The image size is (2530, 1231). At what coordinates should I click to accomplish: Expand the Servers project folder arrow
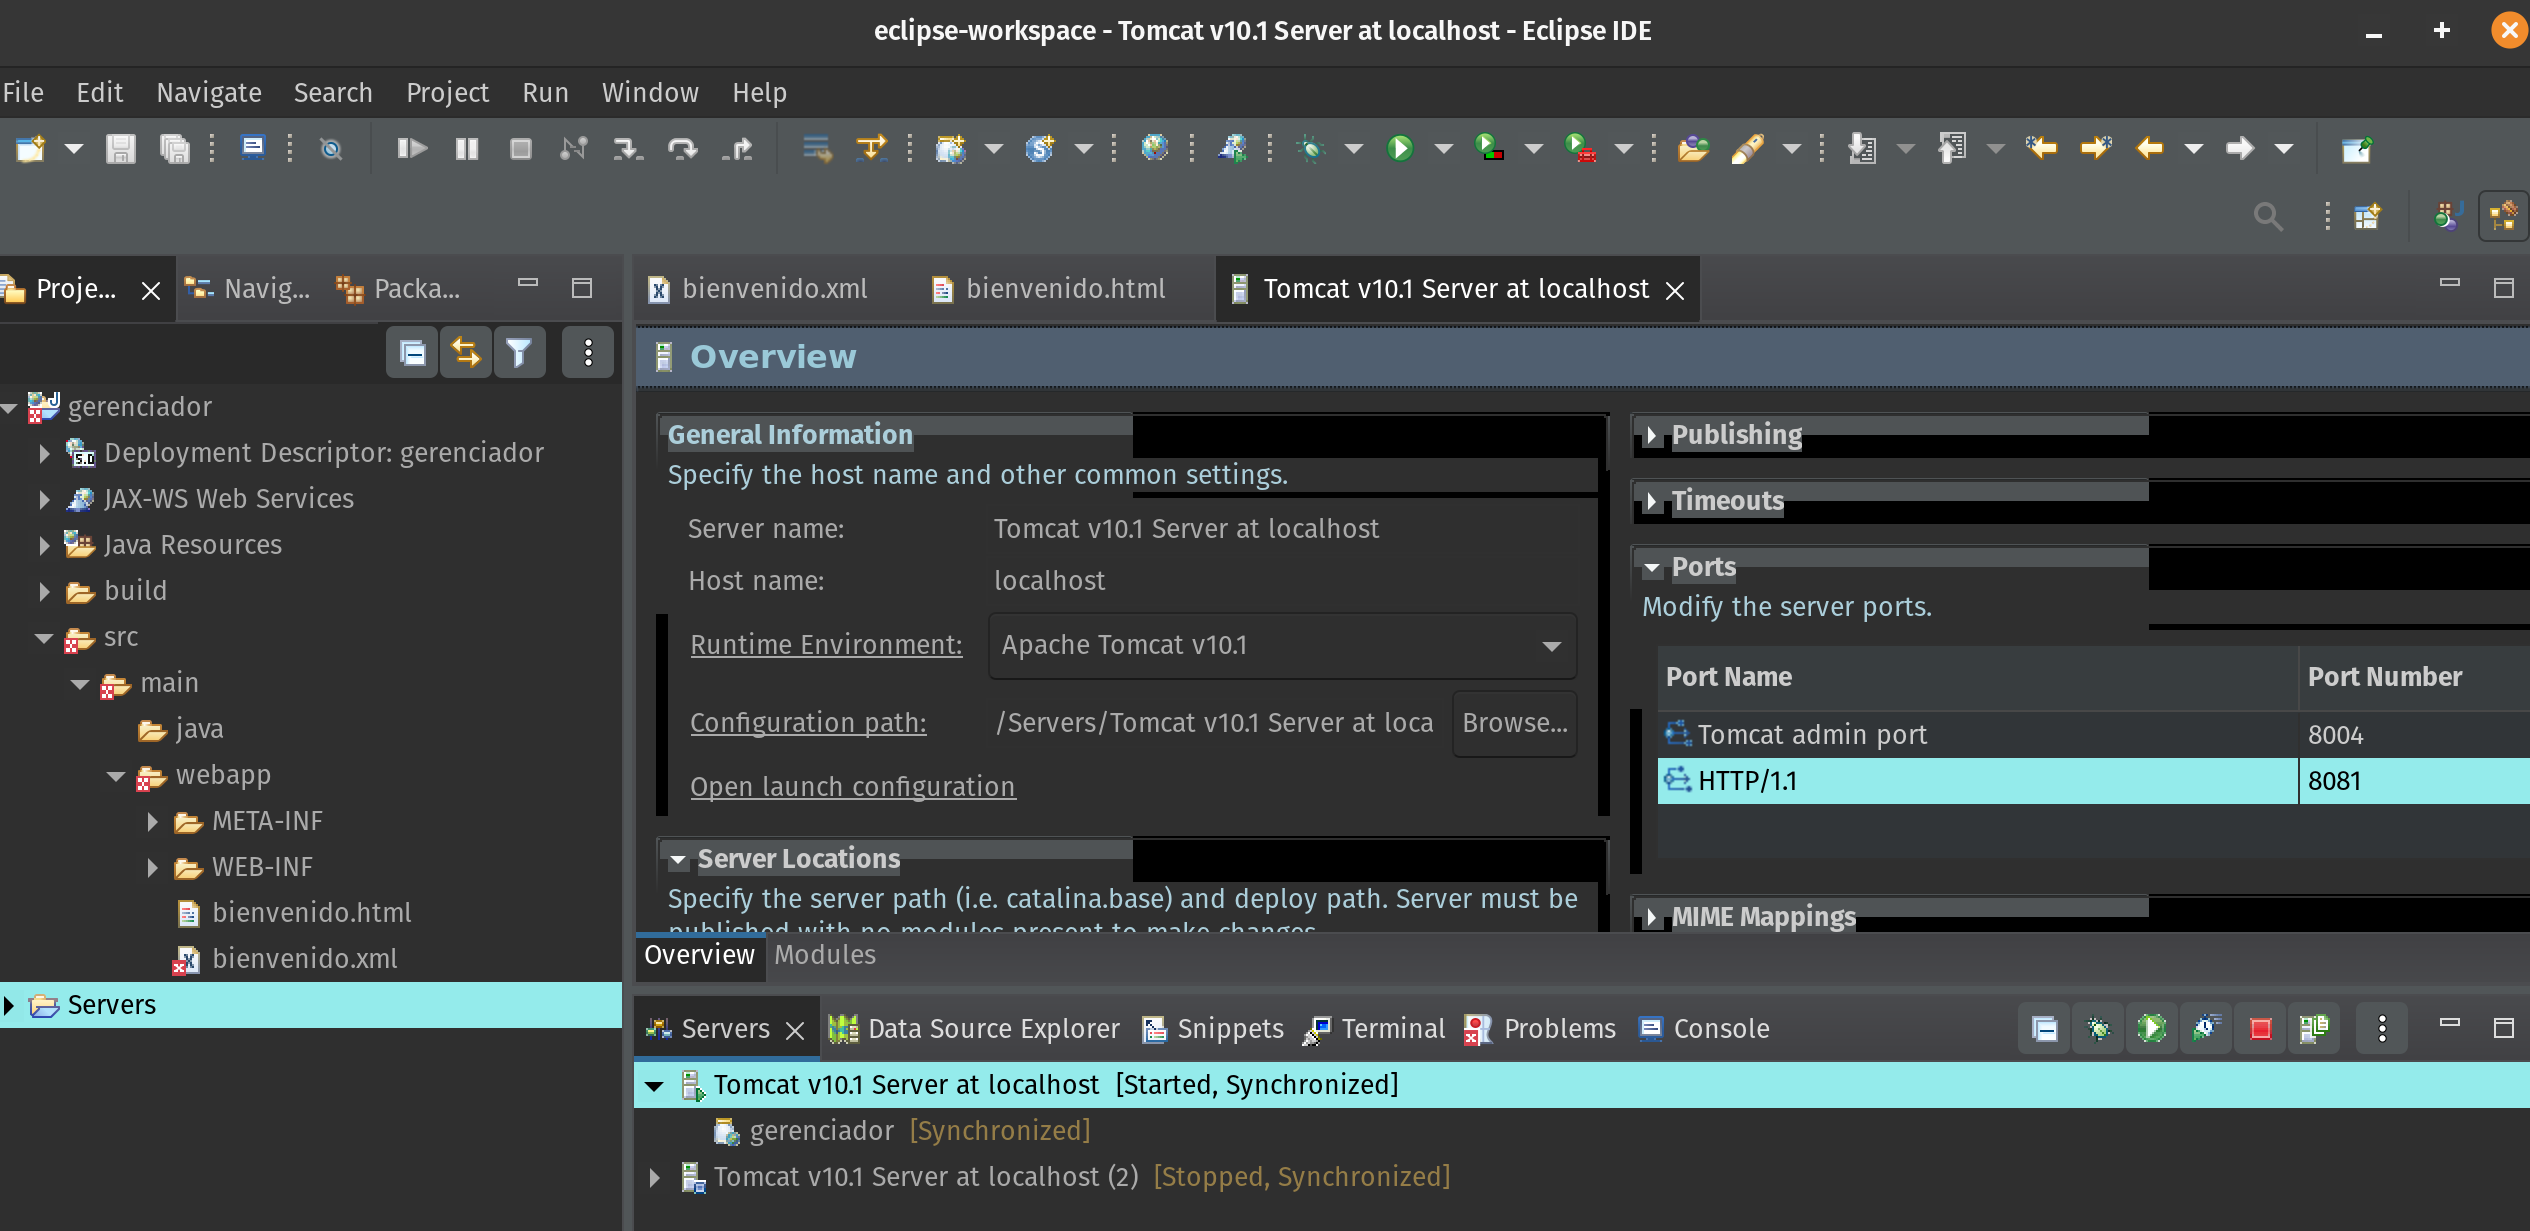coord(9,1006)
